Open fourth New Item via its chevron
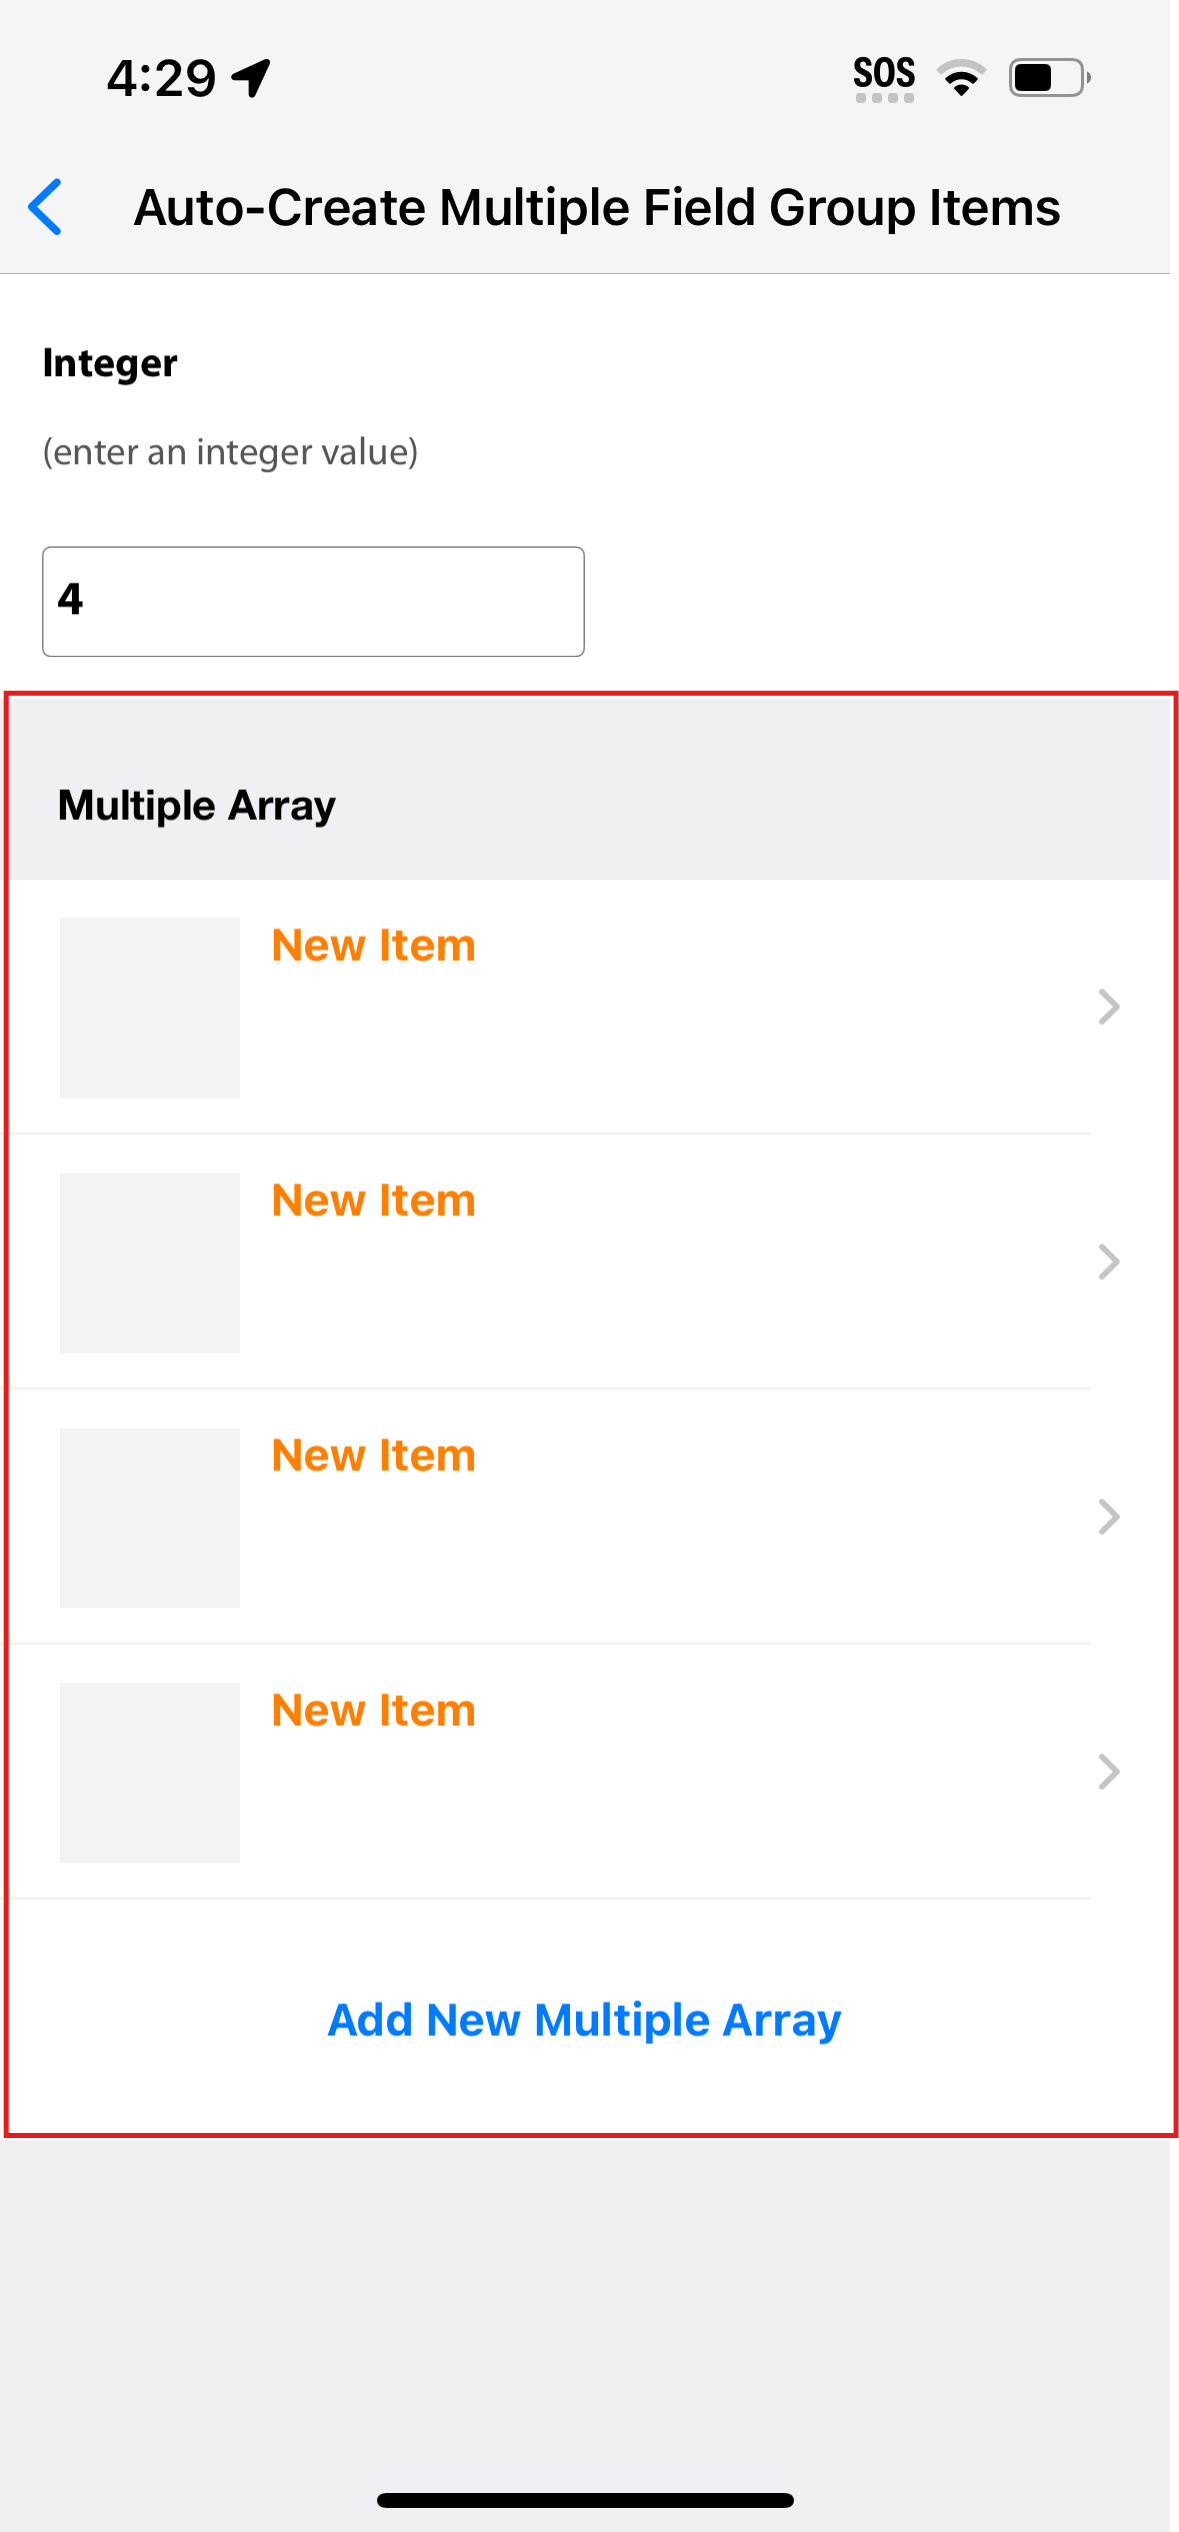This screenshot has width=1179, height=2532. pos(1108,1772)
